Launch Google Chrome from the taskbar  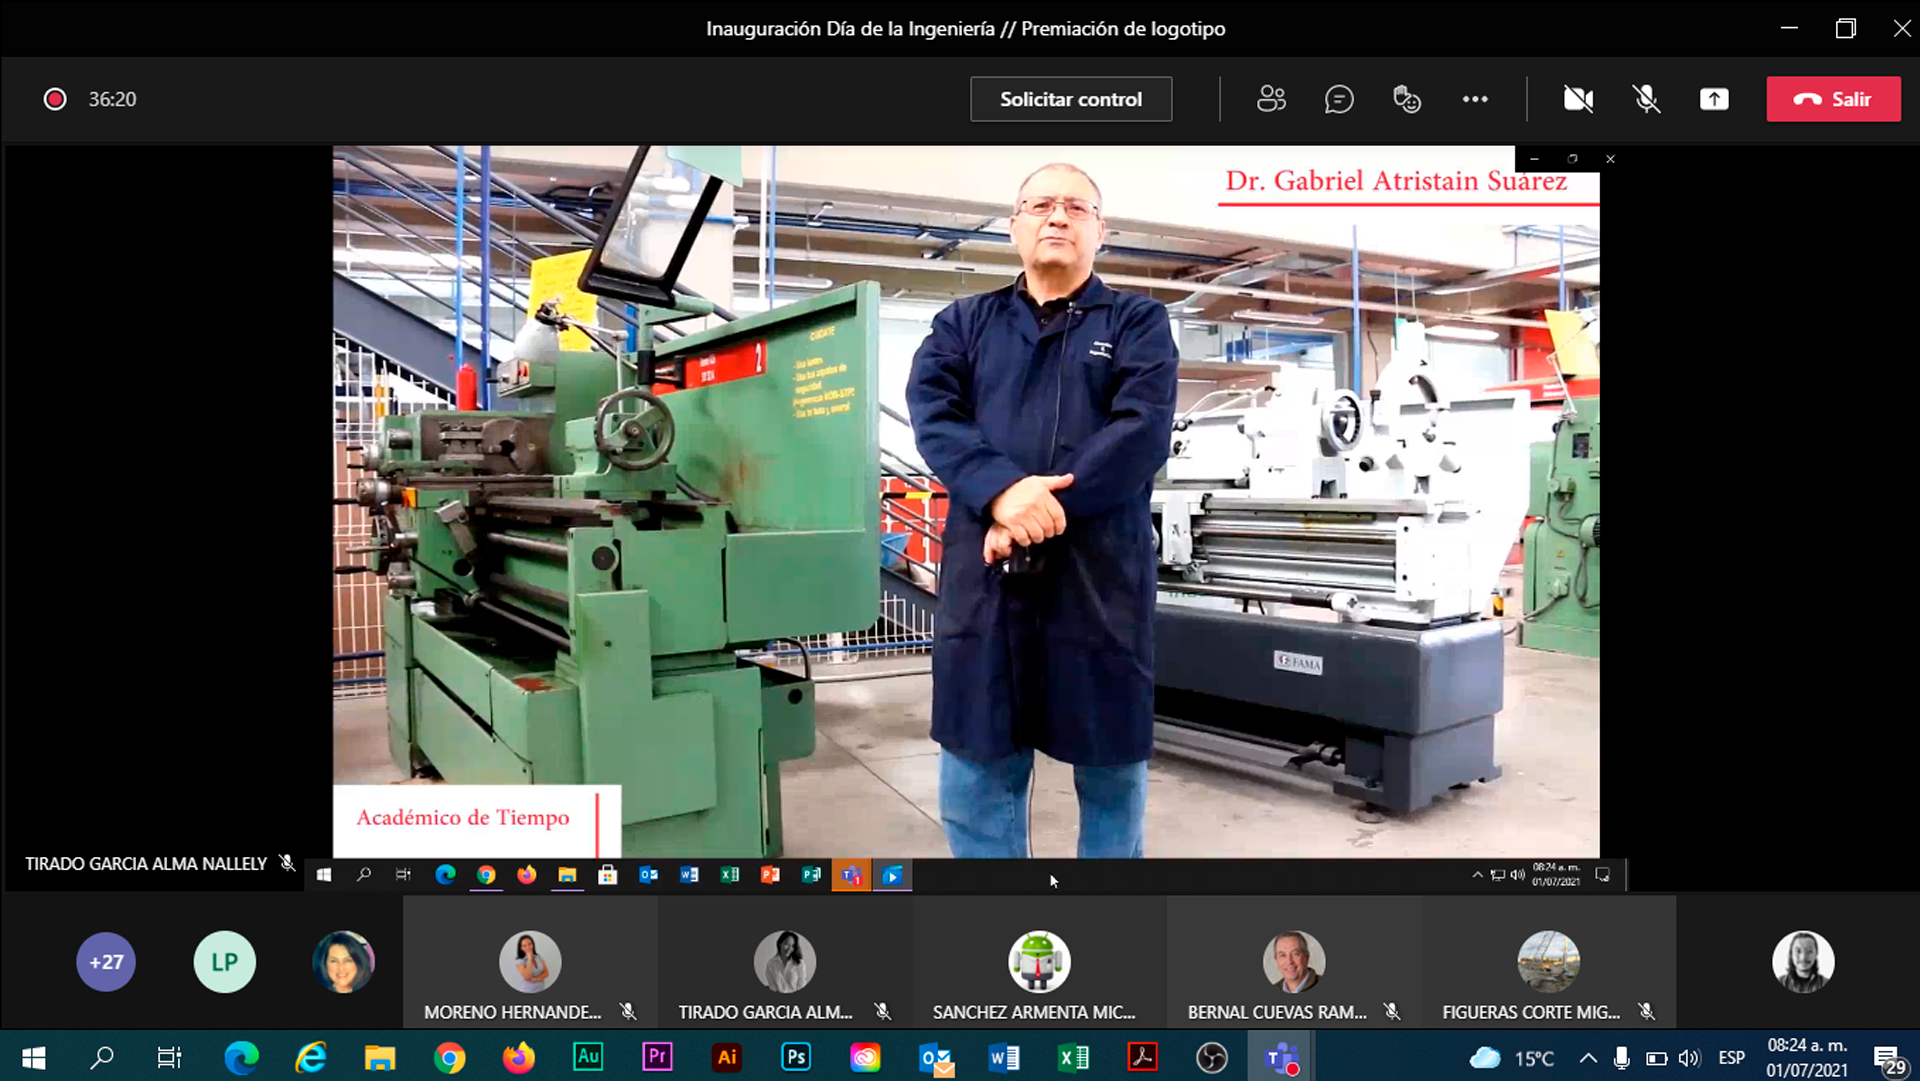(449, 1057)
